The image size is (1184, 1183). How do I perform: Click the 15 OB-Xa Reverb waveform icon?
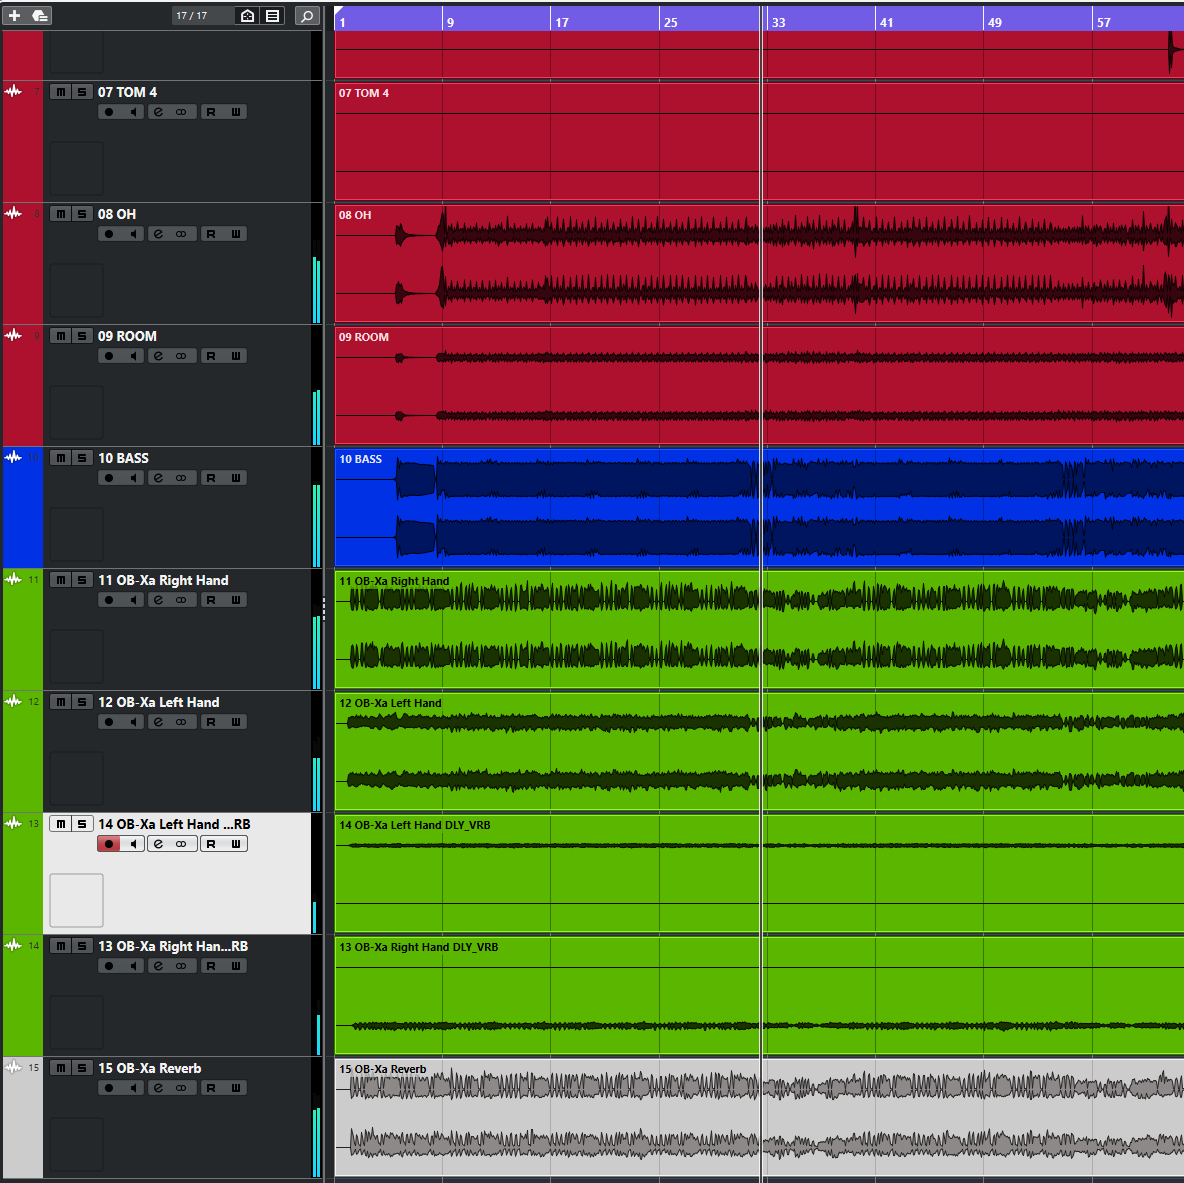14,1067
